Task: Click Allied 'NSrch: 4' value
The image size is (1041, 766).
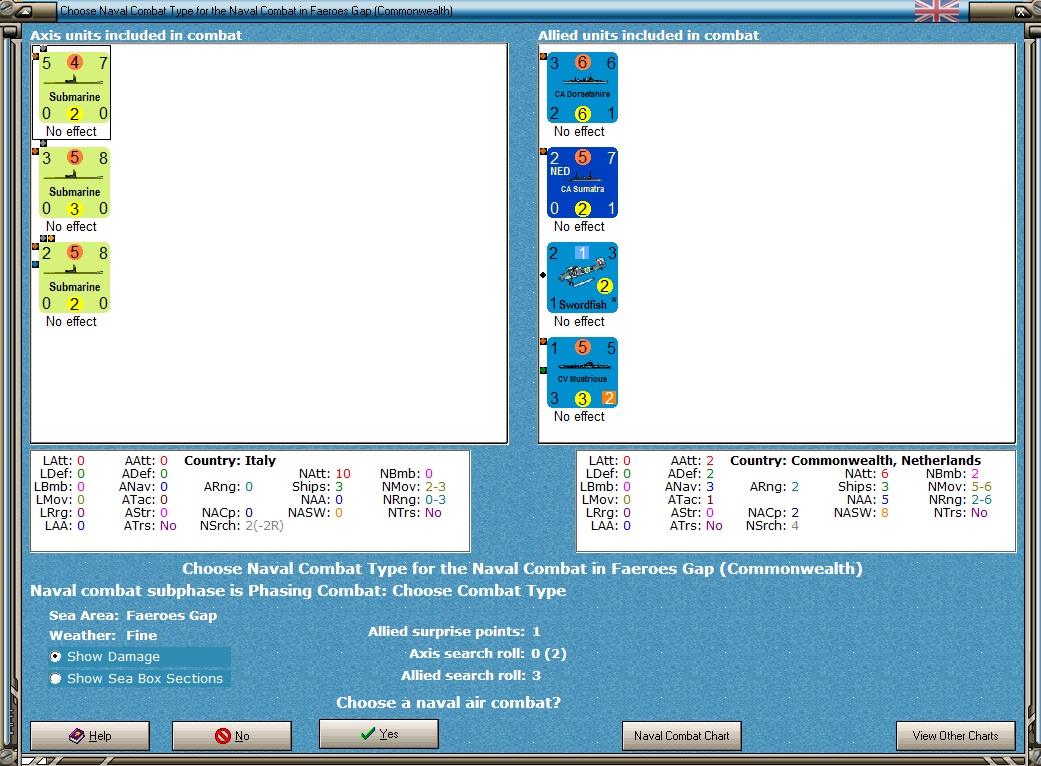Action: [772, 526]
